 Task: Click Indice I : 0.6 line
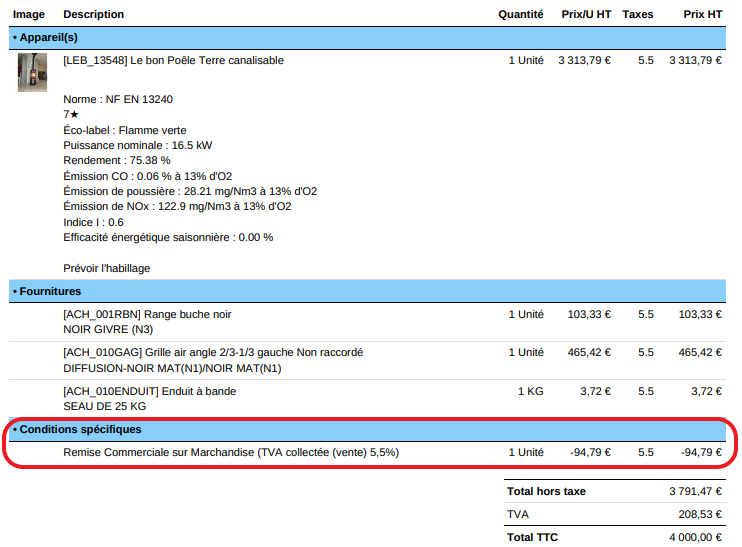pos(93,222)
